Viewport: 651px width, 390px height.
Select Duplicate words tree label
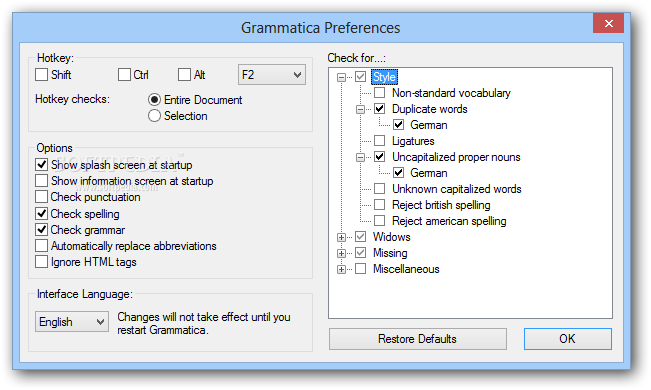[430, 109]
